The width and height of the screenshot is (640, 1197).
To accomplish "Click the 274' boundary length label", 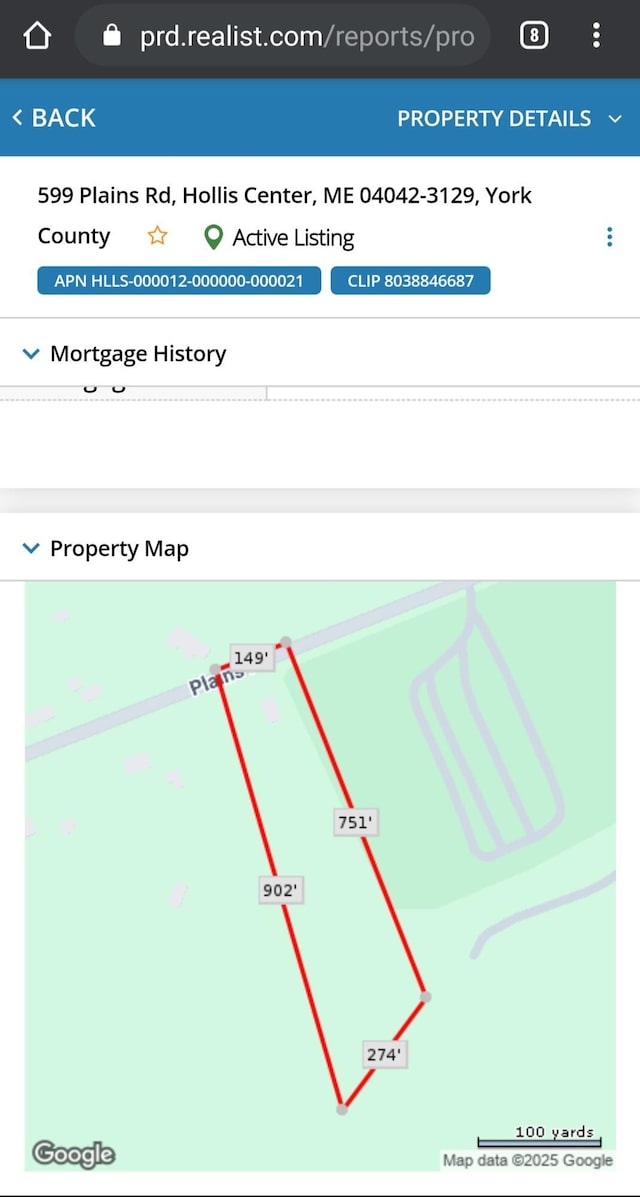I will [384, 1055].
